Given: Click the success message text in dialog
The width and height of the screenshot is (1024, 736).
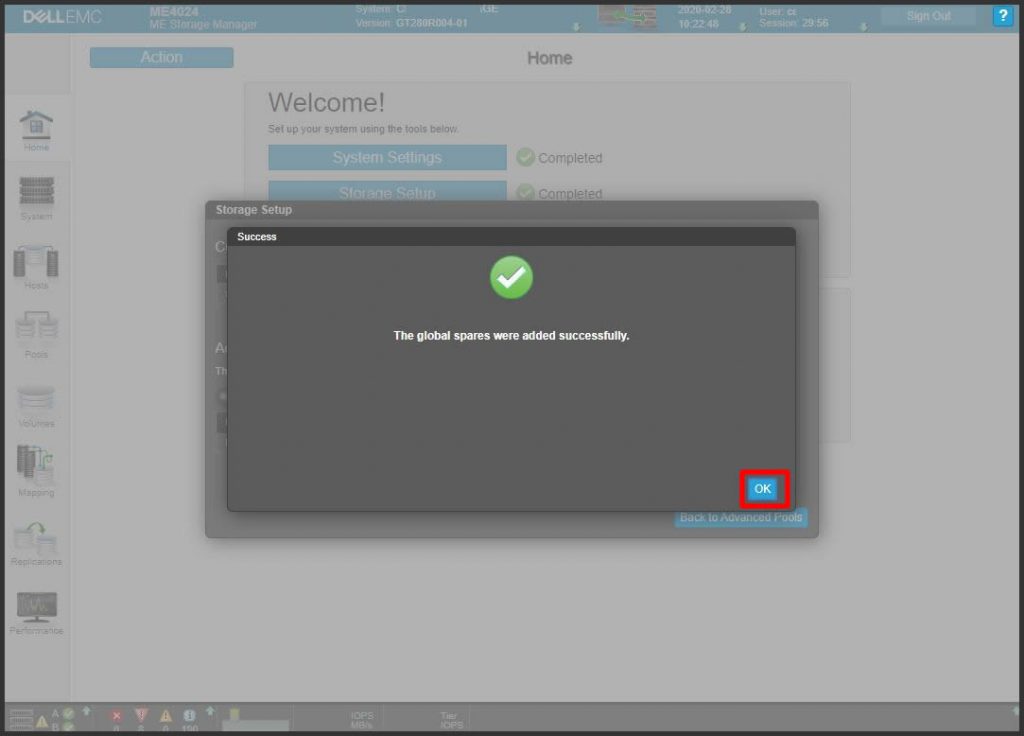Looking at the screenshot, I should [x=511, y=336].
